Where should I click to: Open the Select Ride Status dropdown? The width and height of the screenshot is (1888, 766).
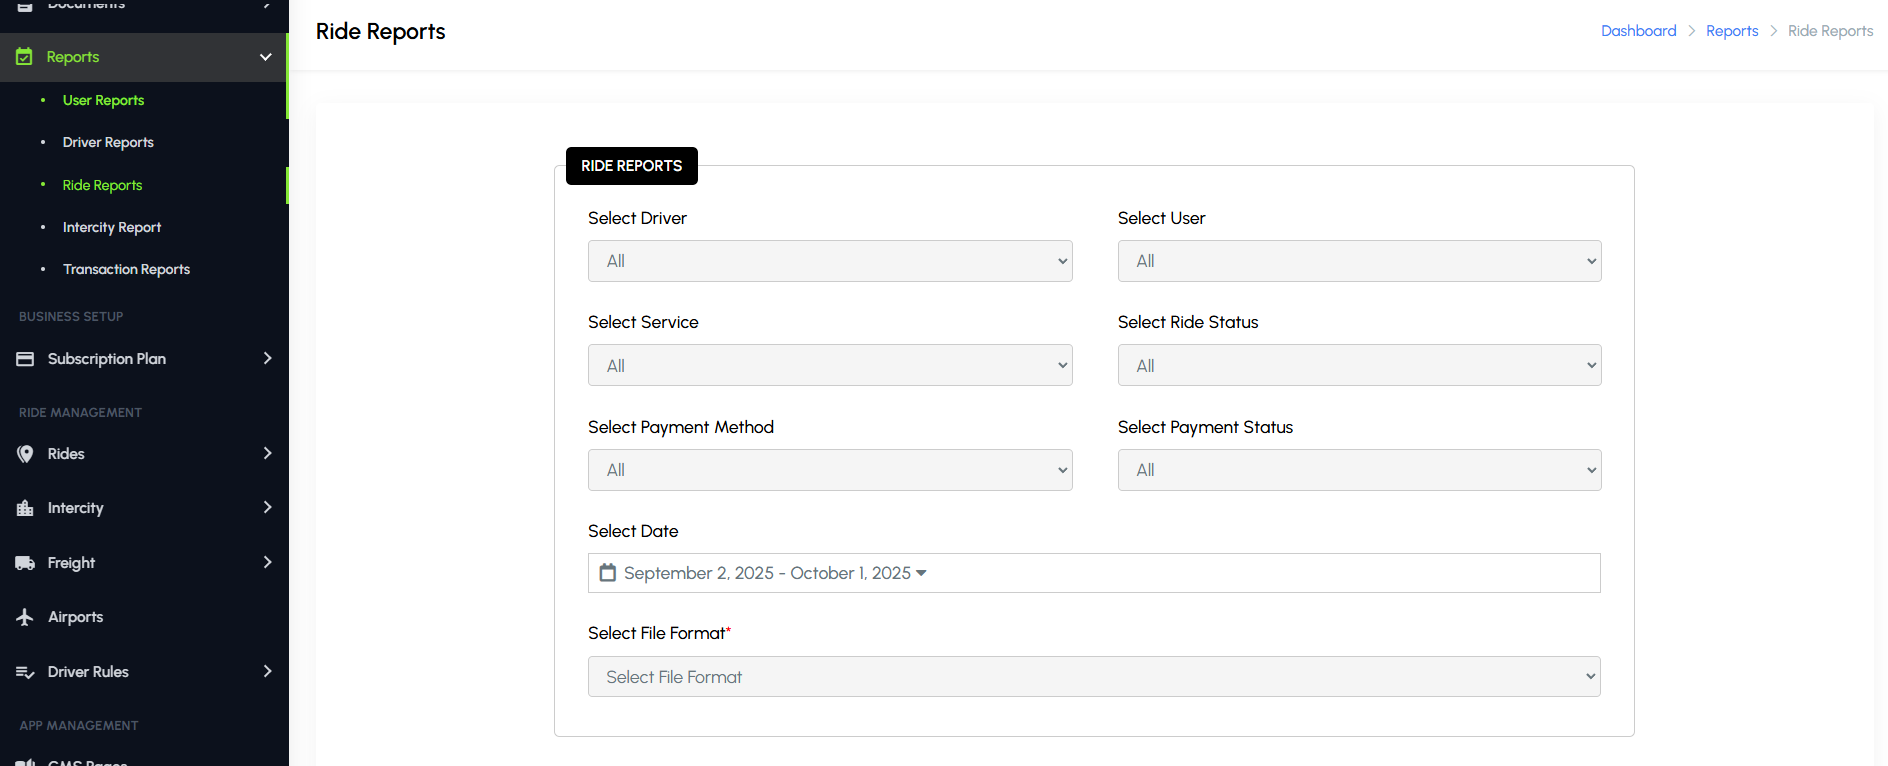pos(1358,366)
